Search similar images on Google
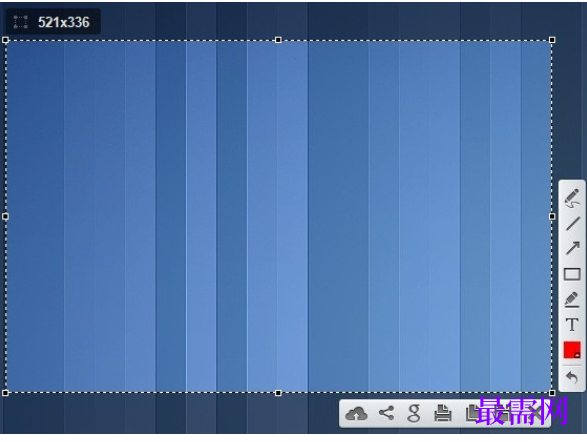This screenshot has height=442, width=587. (414, 414)
